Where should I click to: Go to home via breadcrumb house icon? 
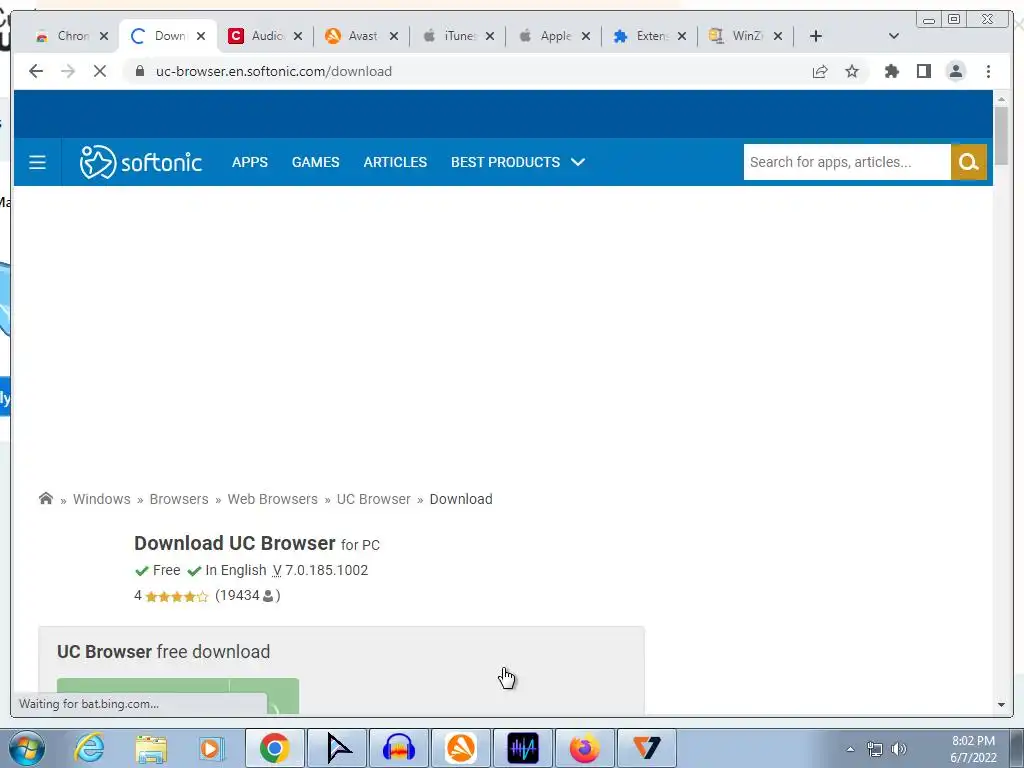pos(46,499)
